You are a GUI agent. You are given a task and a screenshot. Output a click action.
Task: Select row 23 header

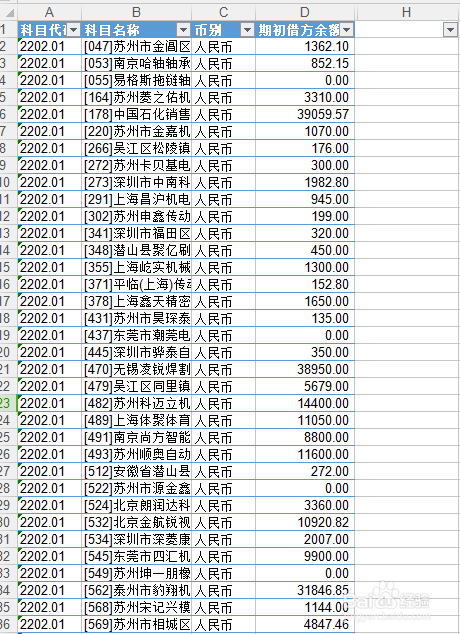click(8, 404)
